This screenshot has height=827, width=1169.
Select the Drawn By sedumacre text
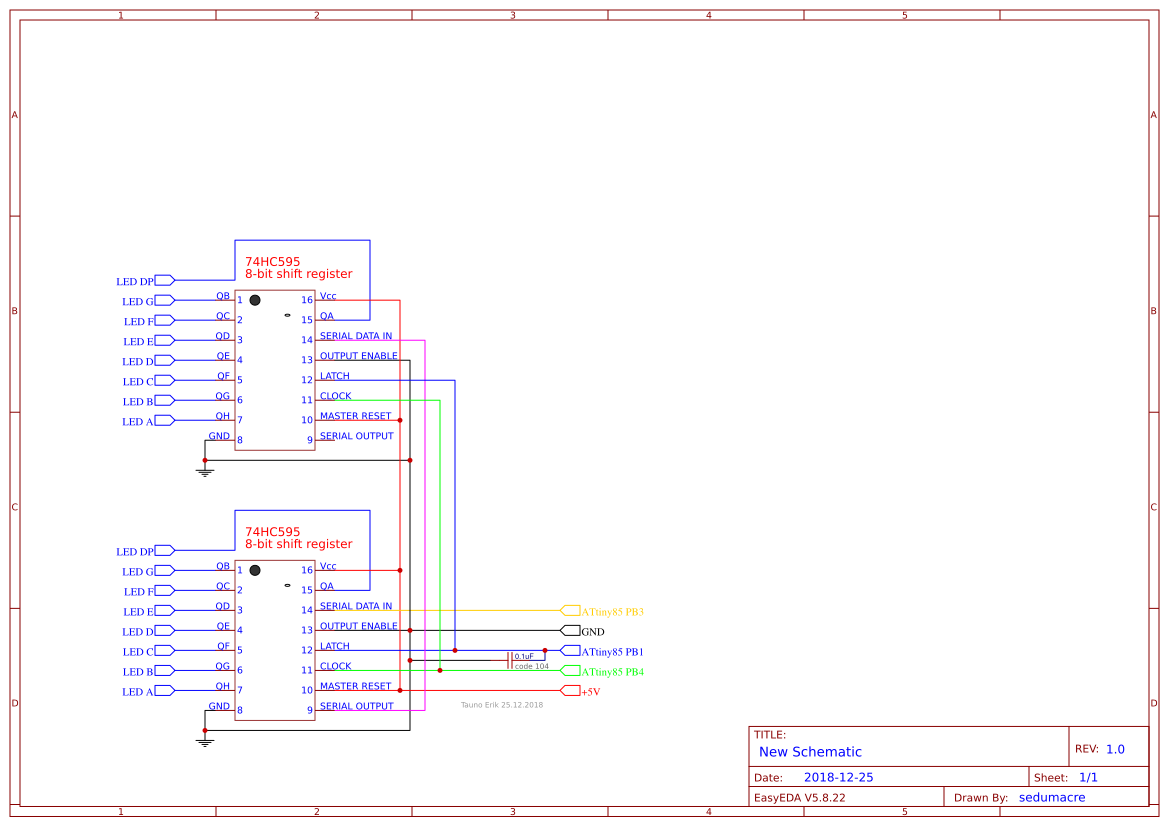(x=1052, y=797)
